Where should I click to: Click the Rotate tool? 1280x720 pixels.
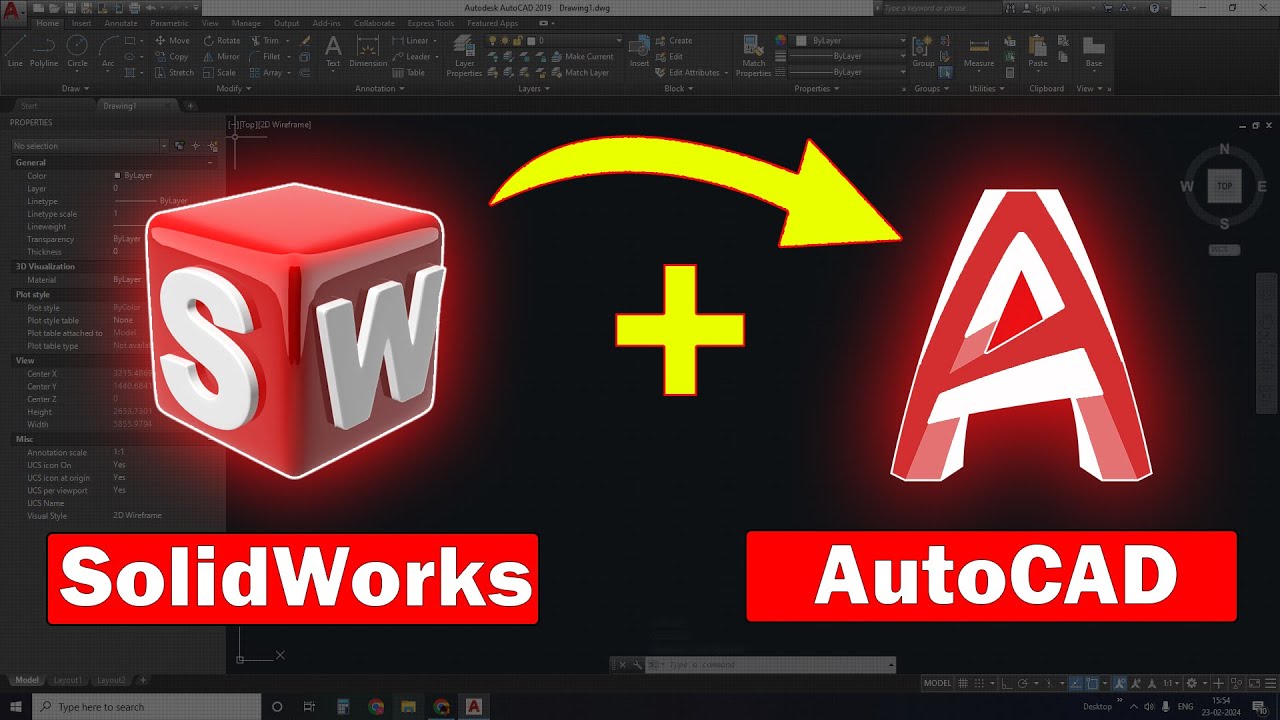221,41
